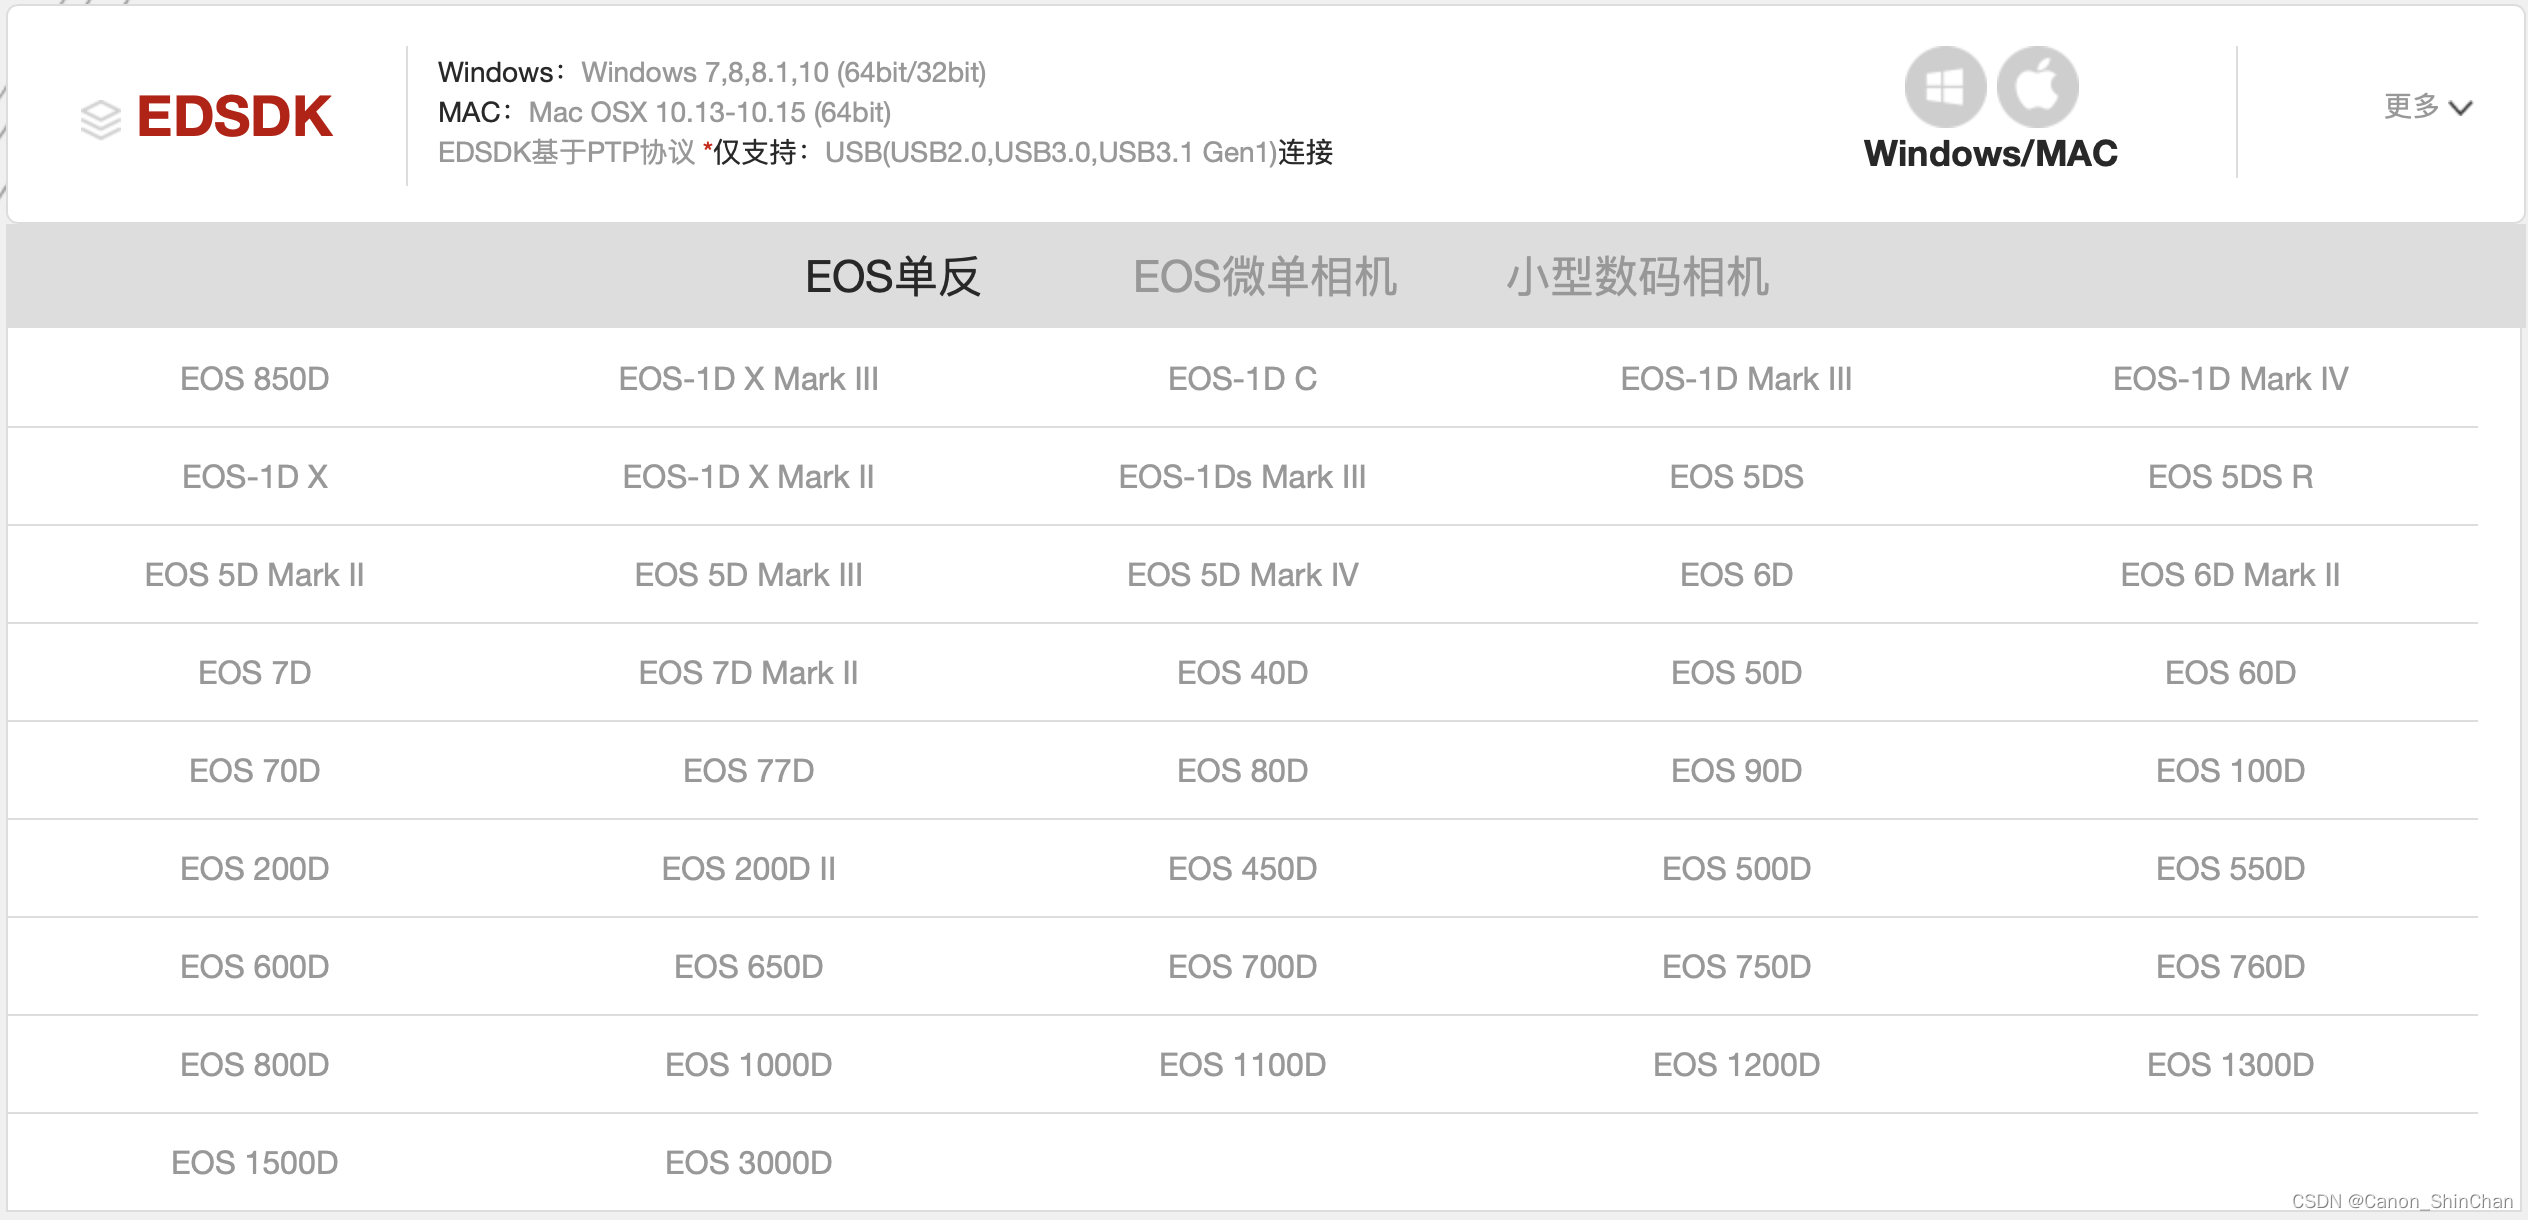Select the EOS 3000D entry

pos(749,1162)
